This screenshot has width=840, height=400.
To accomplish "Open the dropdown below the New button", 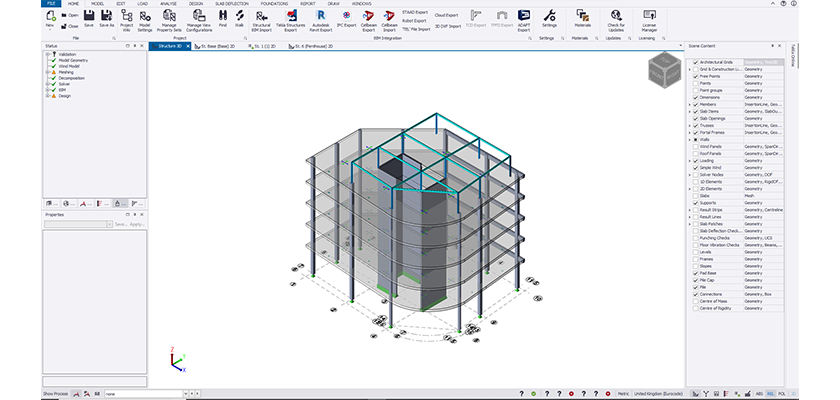I will pos(49,30).
